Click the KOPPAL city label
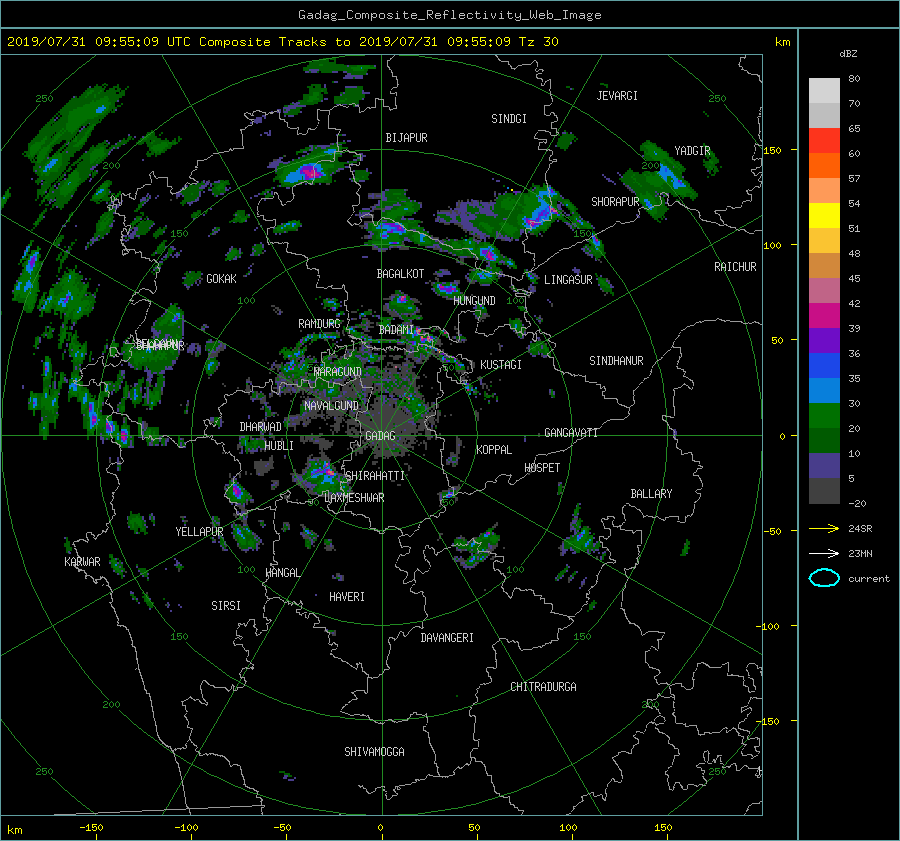 (x=494, y=450)
